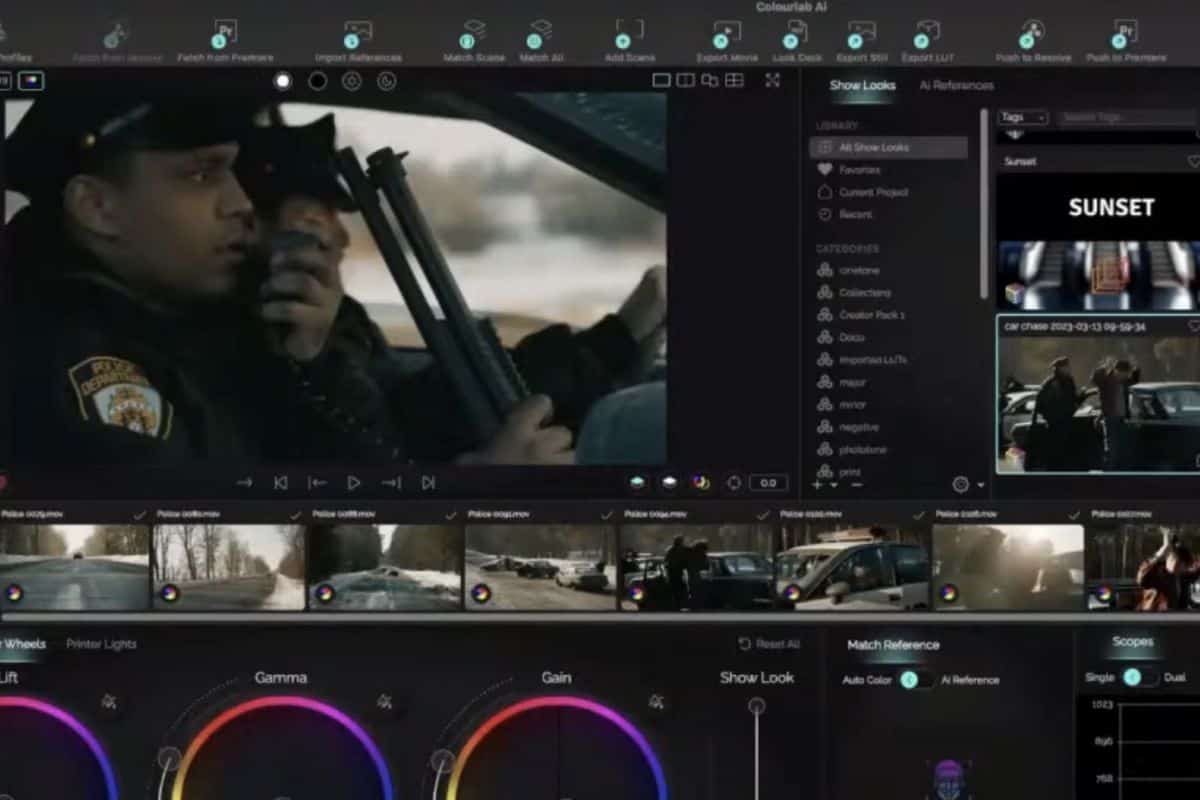Toggle checkmark on third Police clip
The width and height of the screenshot is (1200, 800).
click(451, 515)
